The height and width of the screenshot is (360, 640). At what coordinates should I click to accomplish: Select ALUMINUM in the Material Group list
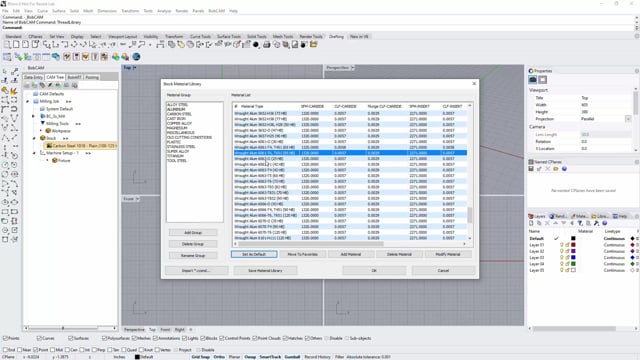[176, 109]
